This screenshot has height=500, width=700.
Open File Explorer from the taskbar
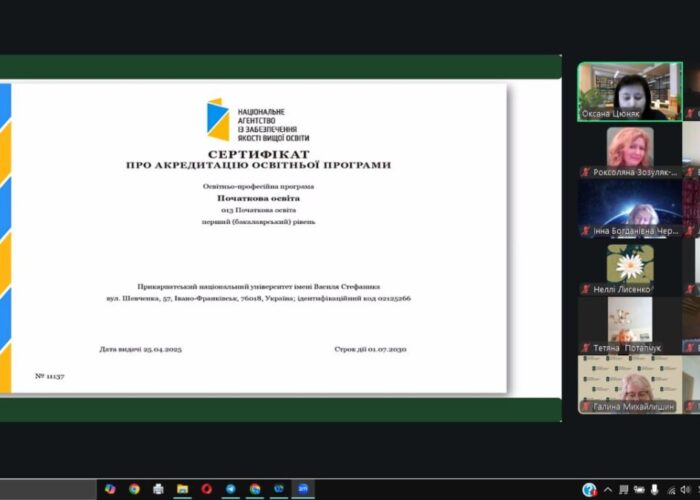click(182, 489)
